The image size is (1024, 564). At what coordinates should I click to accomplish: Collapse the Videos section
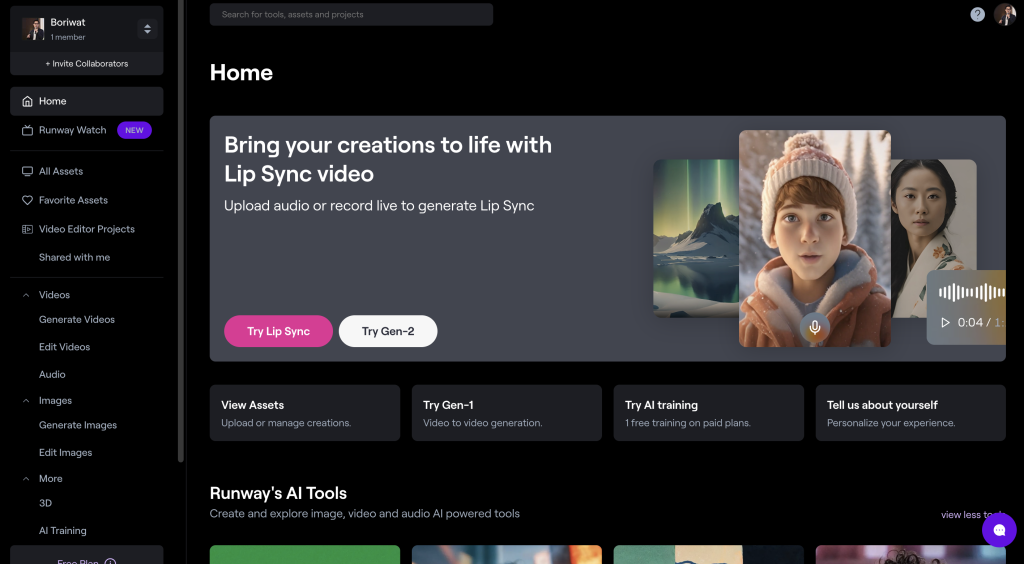[26, 295]
